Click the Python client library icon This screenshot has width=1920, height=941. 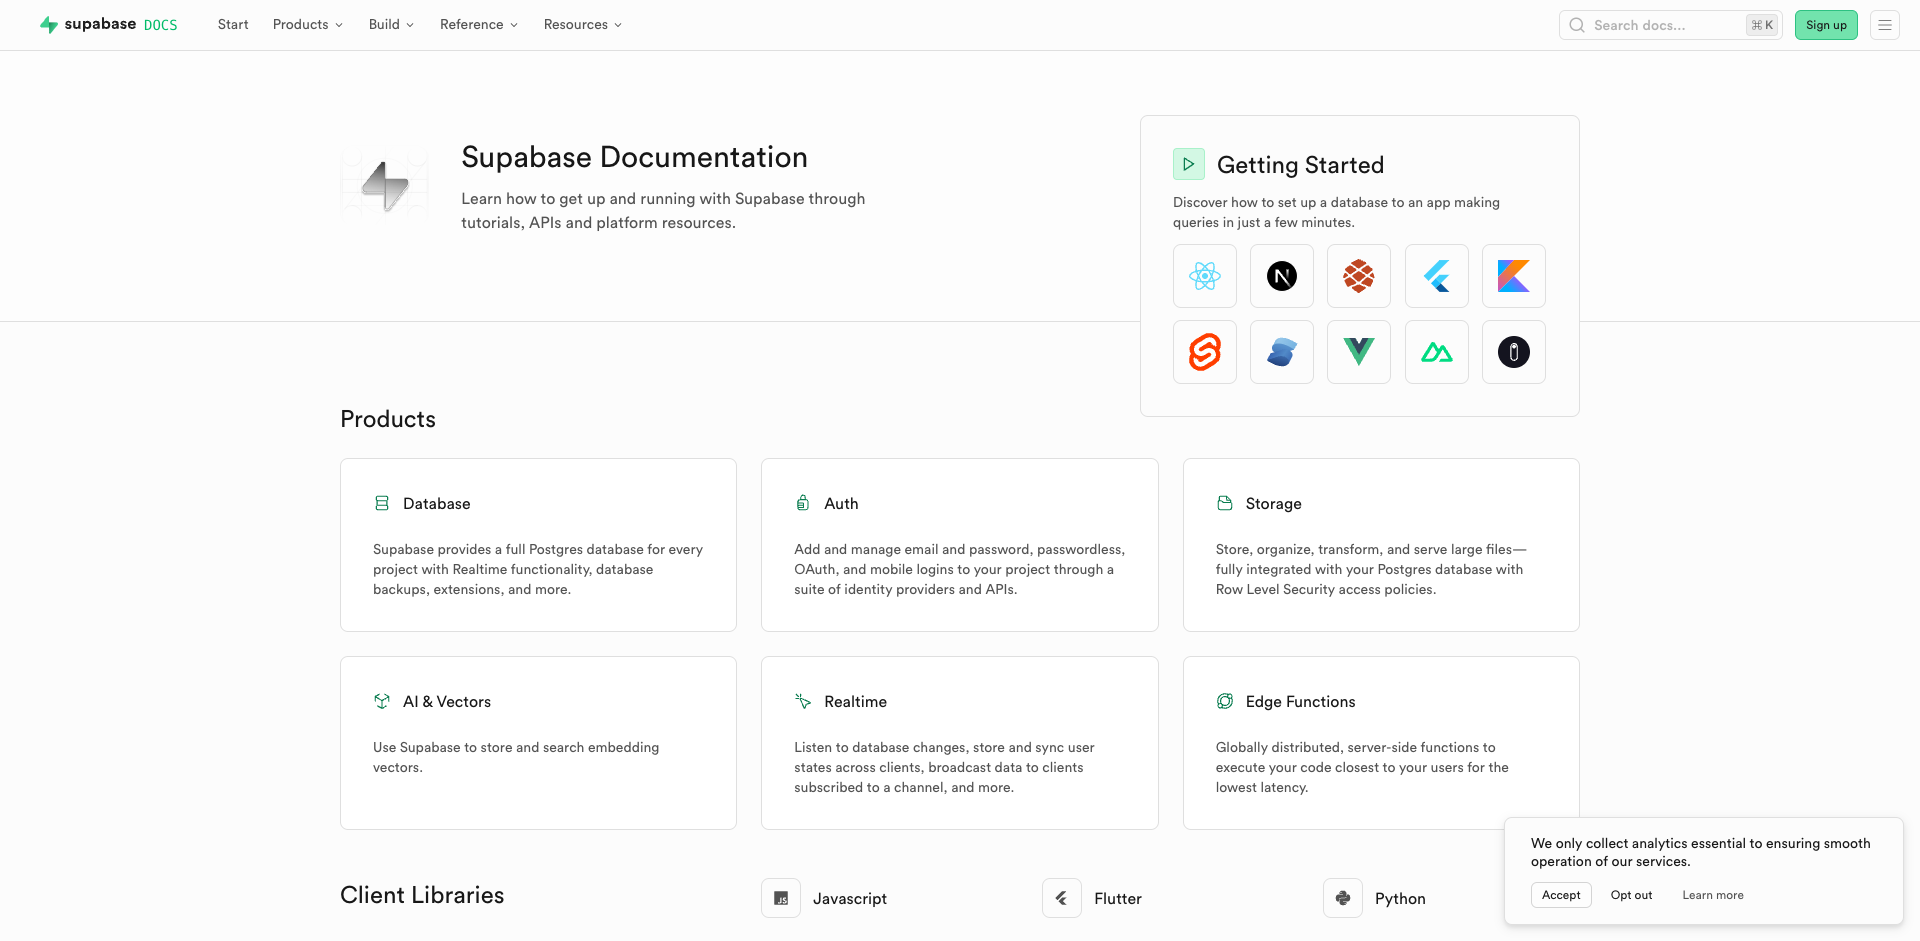1343,898
